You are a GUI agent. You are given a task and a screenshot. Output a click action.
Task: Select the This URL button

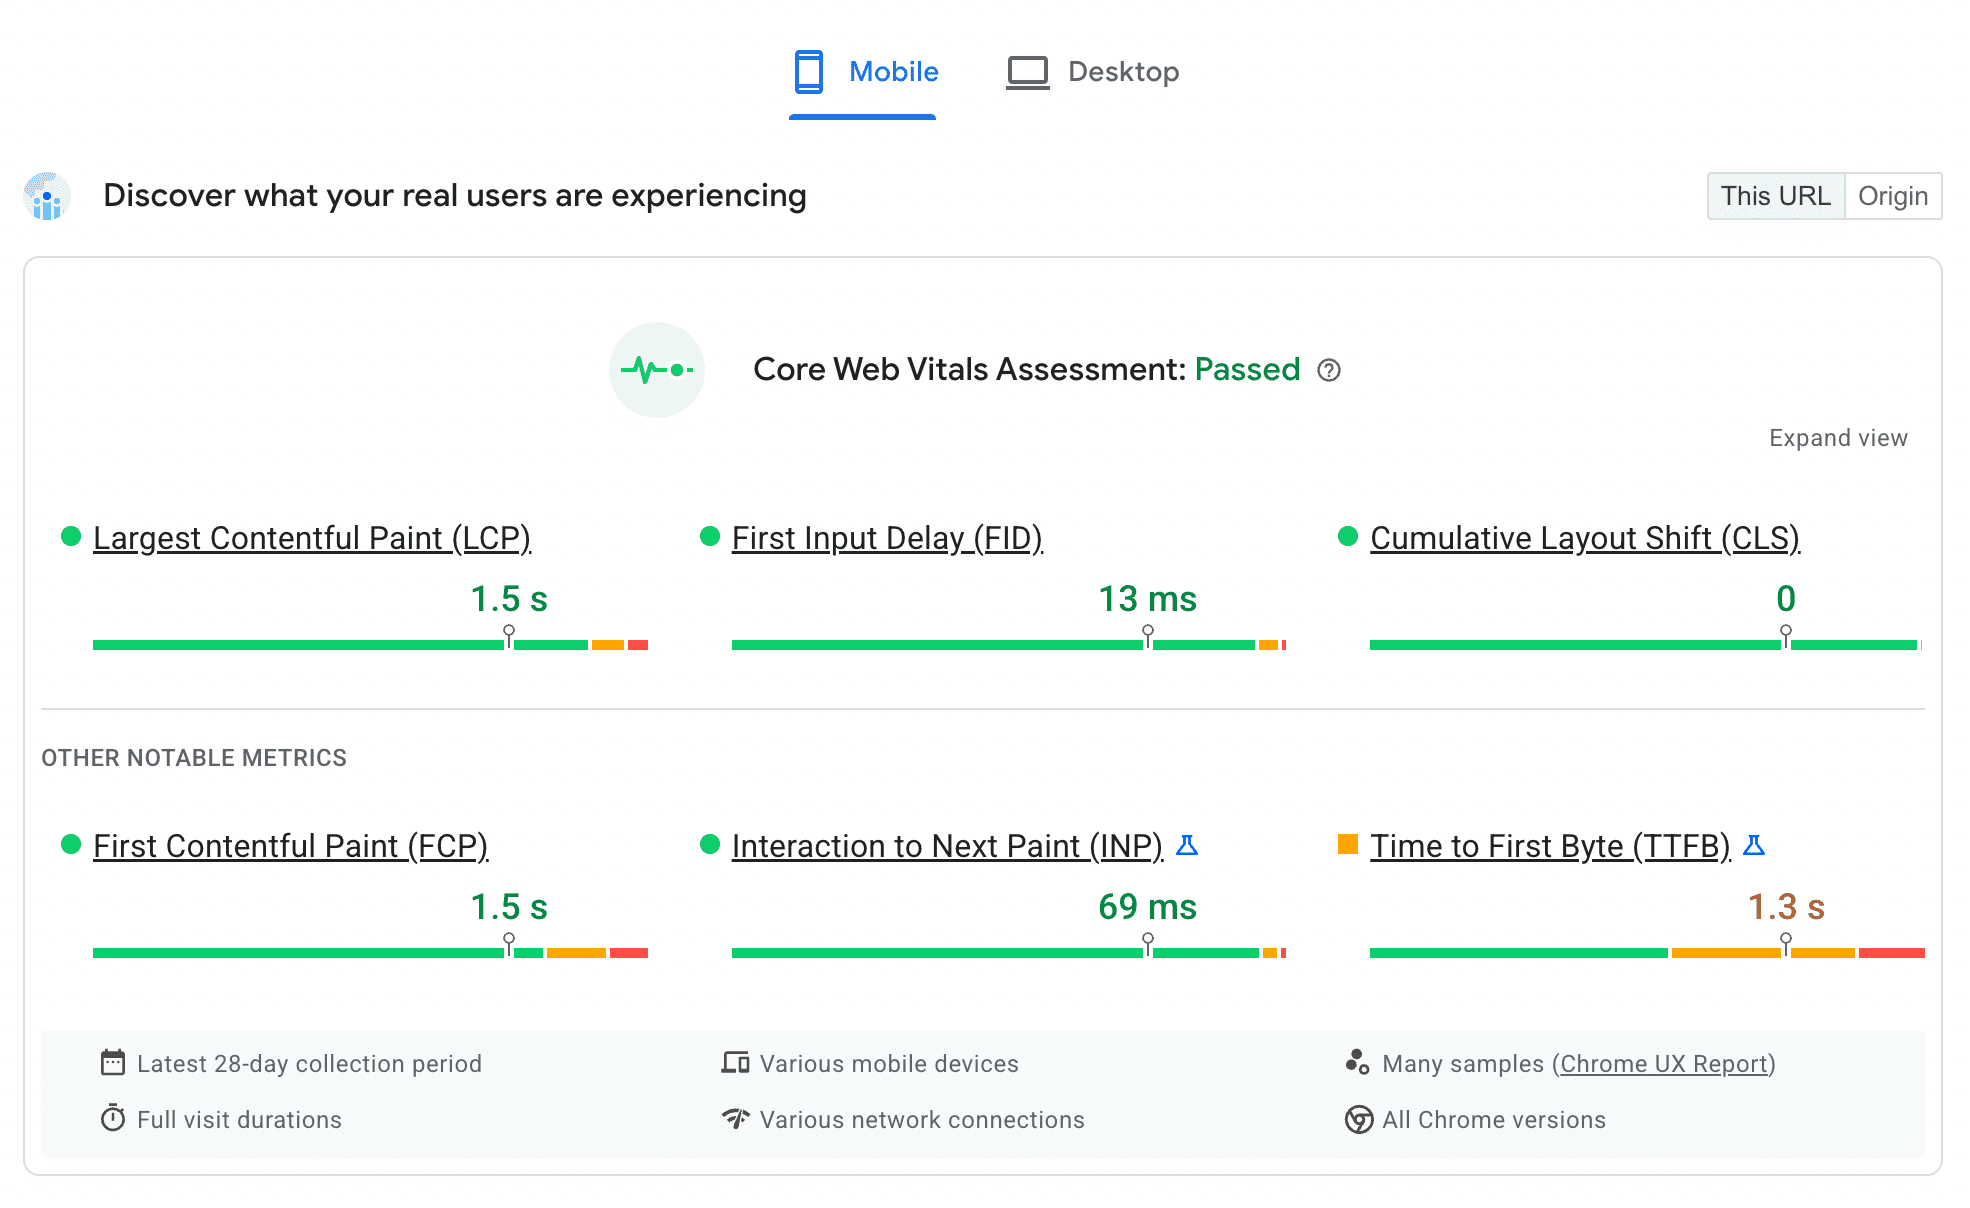click(1777, 196)
